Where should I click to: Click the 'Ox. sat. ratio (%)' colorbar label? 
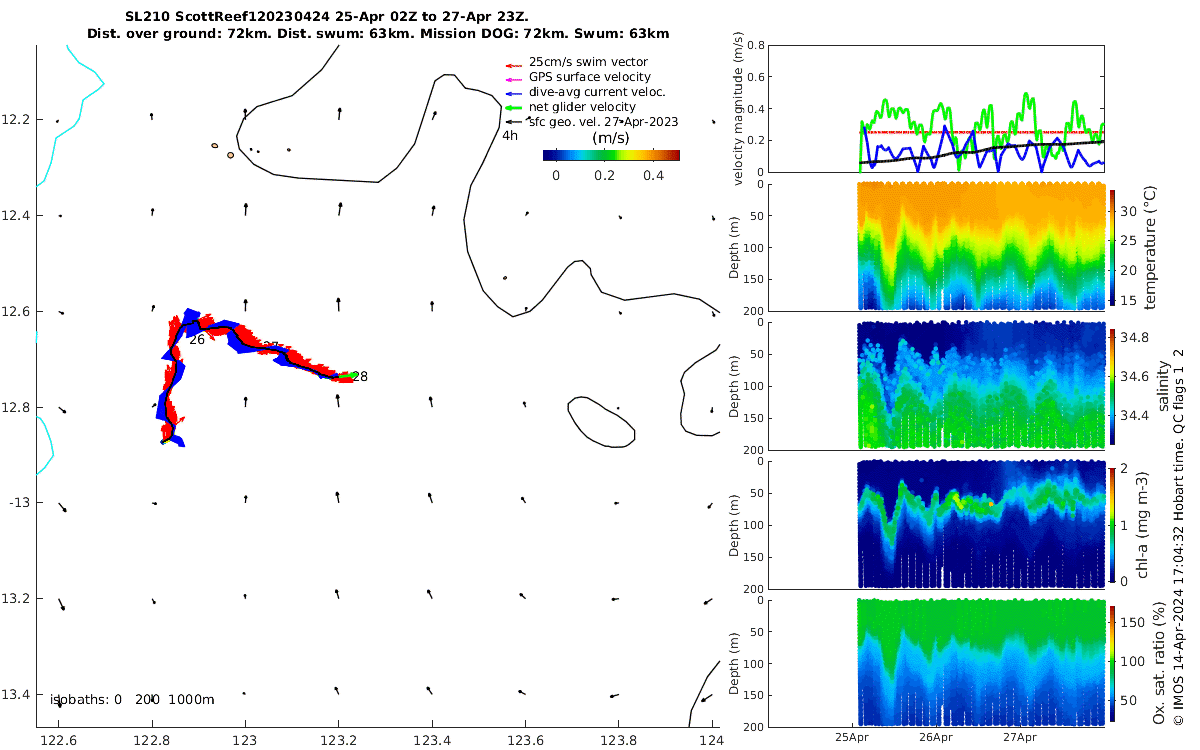(1159, 663)
